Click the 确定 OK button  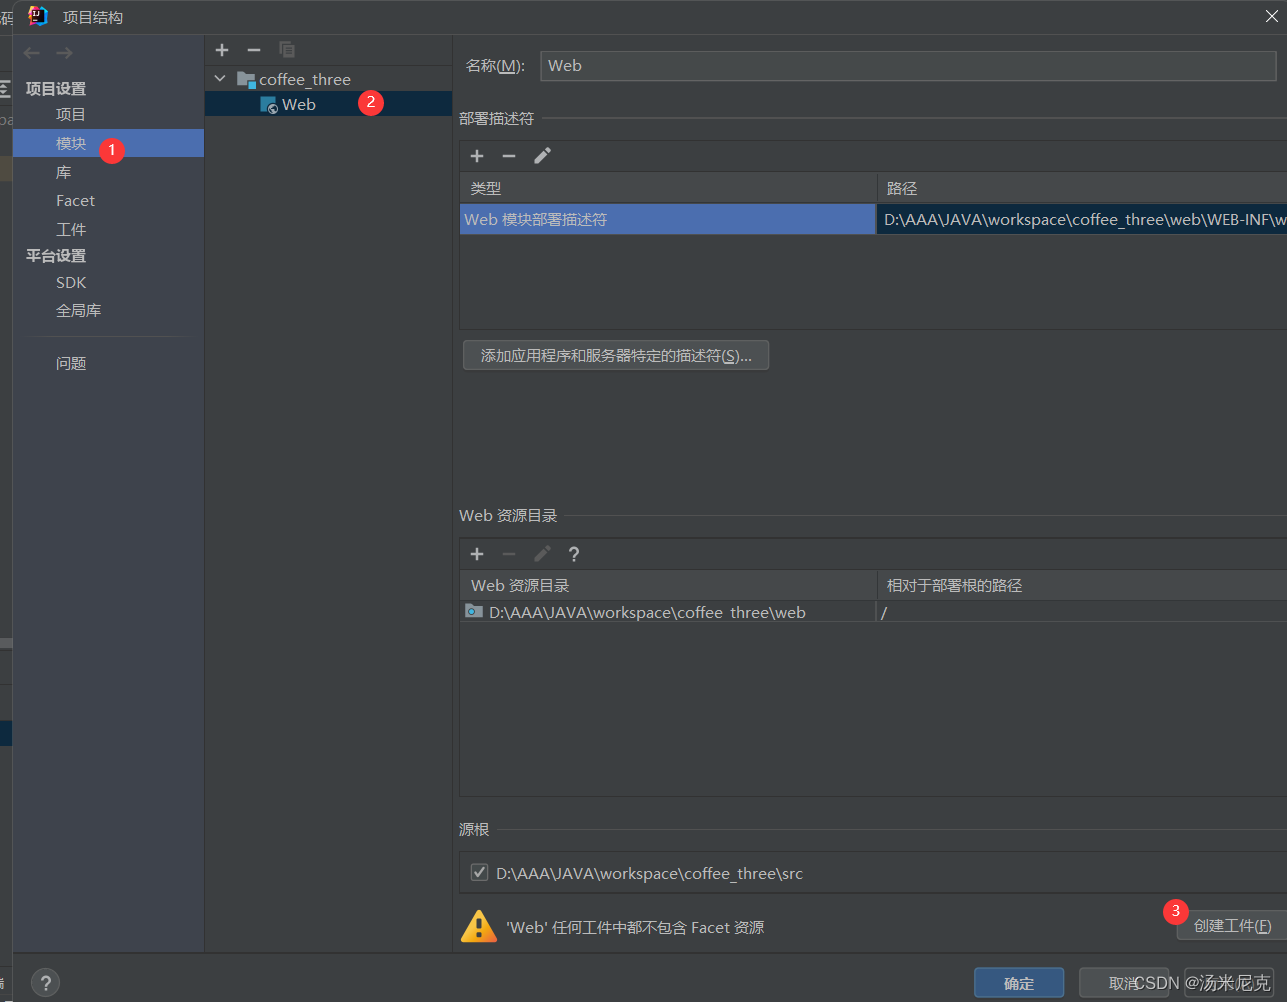[x=1019, y=983]
